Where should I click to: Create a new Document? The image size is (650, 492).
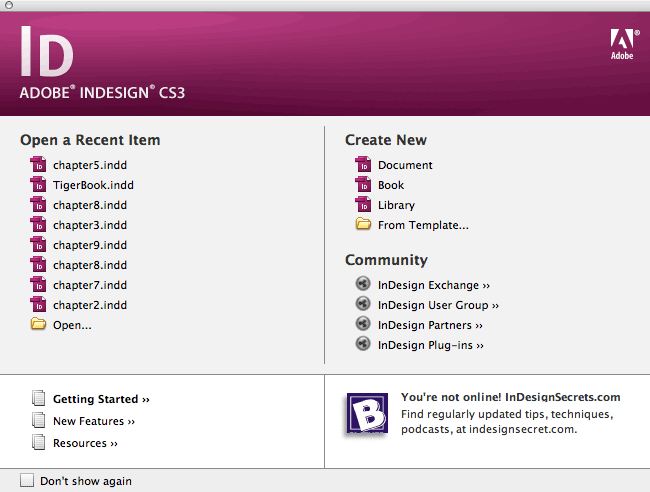coord(405,165)
